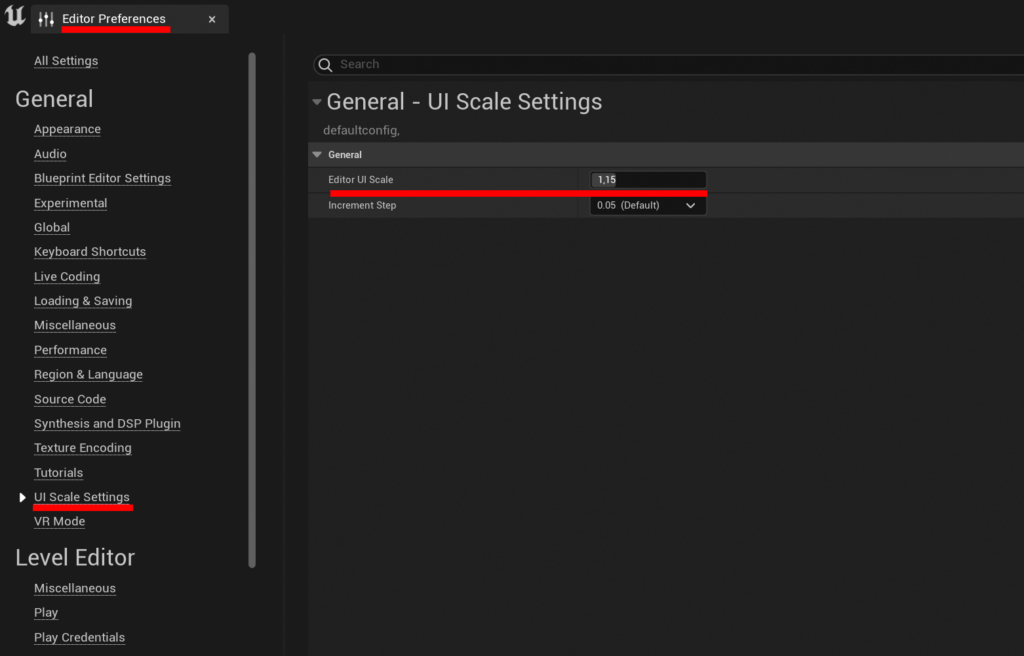This screenshot has height=656, width=1024.
Task: Open Audio settings
Action: point(50,154)
